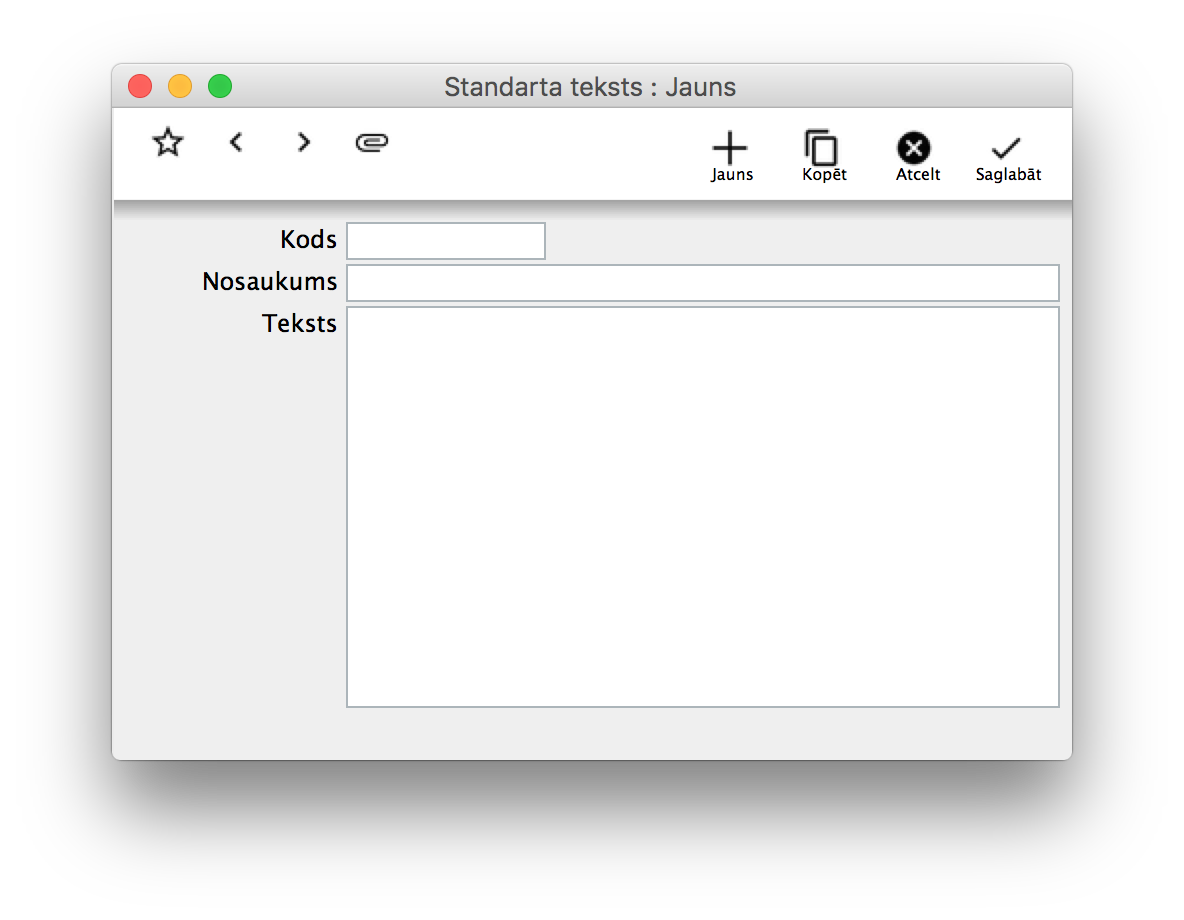The width and height of the screenshot is (1184, 920).
Task: Go to the next record arrow
Action: (x=304, y=143)
